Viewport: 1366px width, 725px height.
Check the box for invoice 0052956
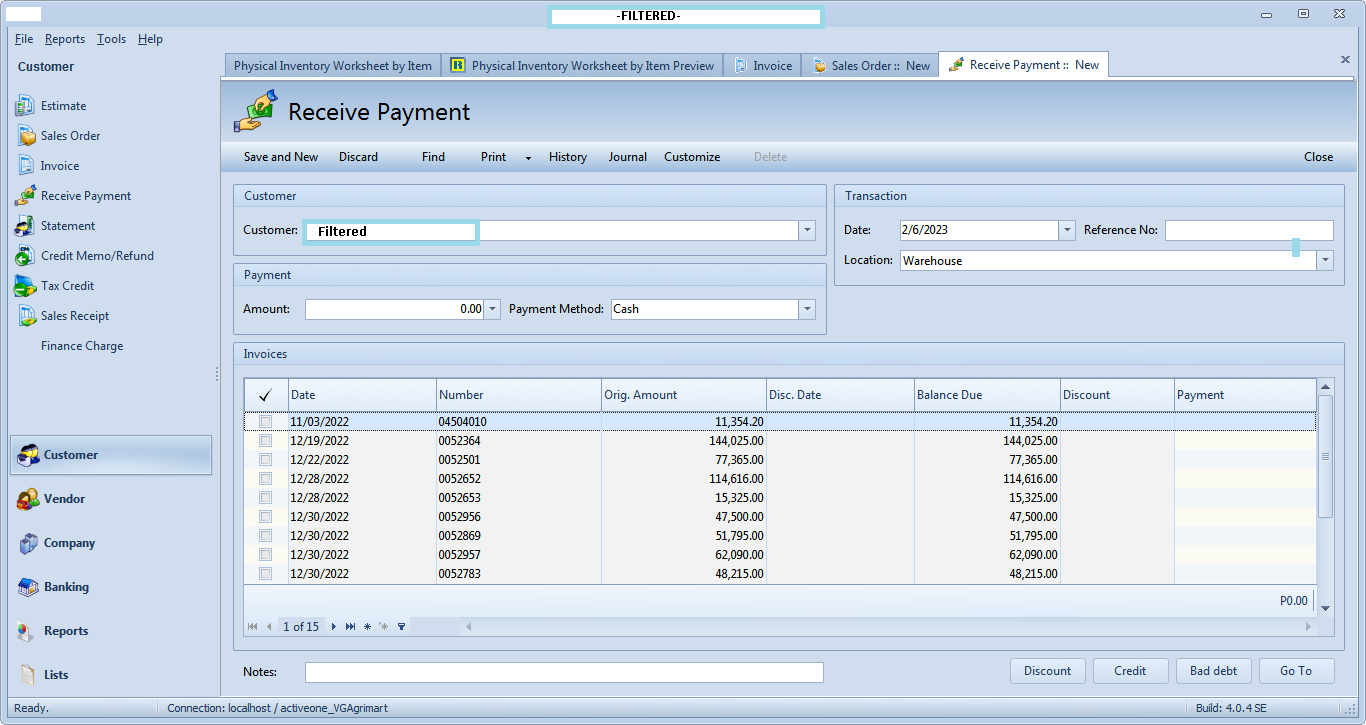(266, 517)
